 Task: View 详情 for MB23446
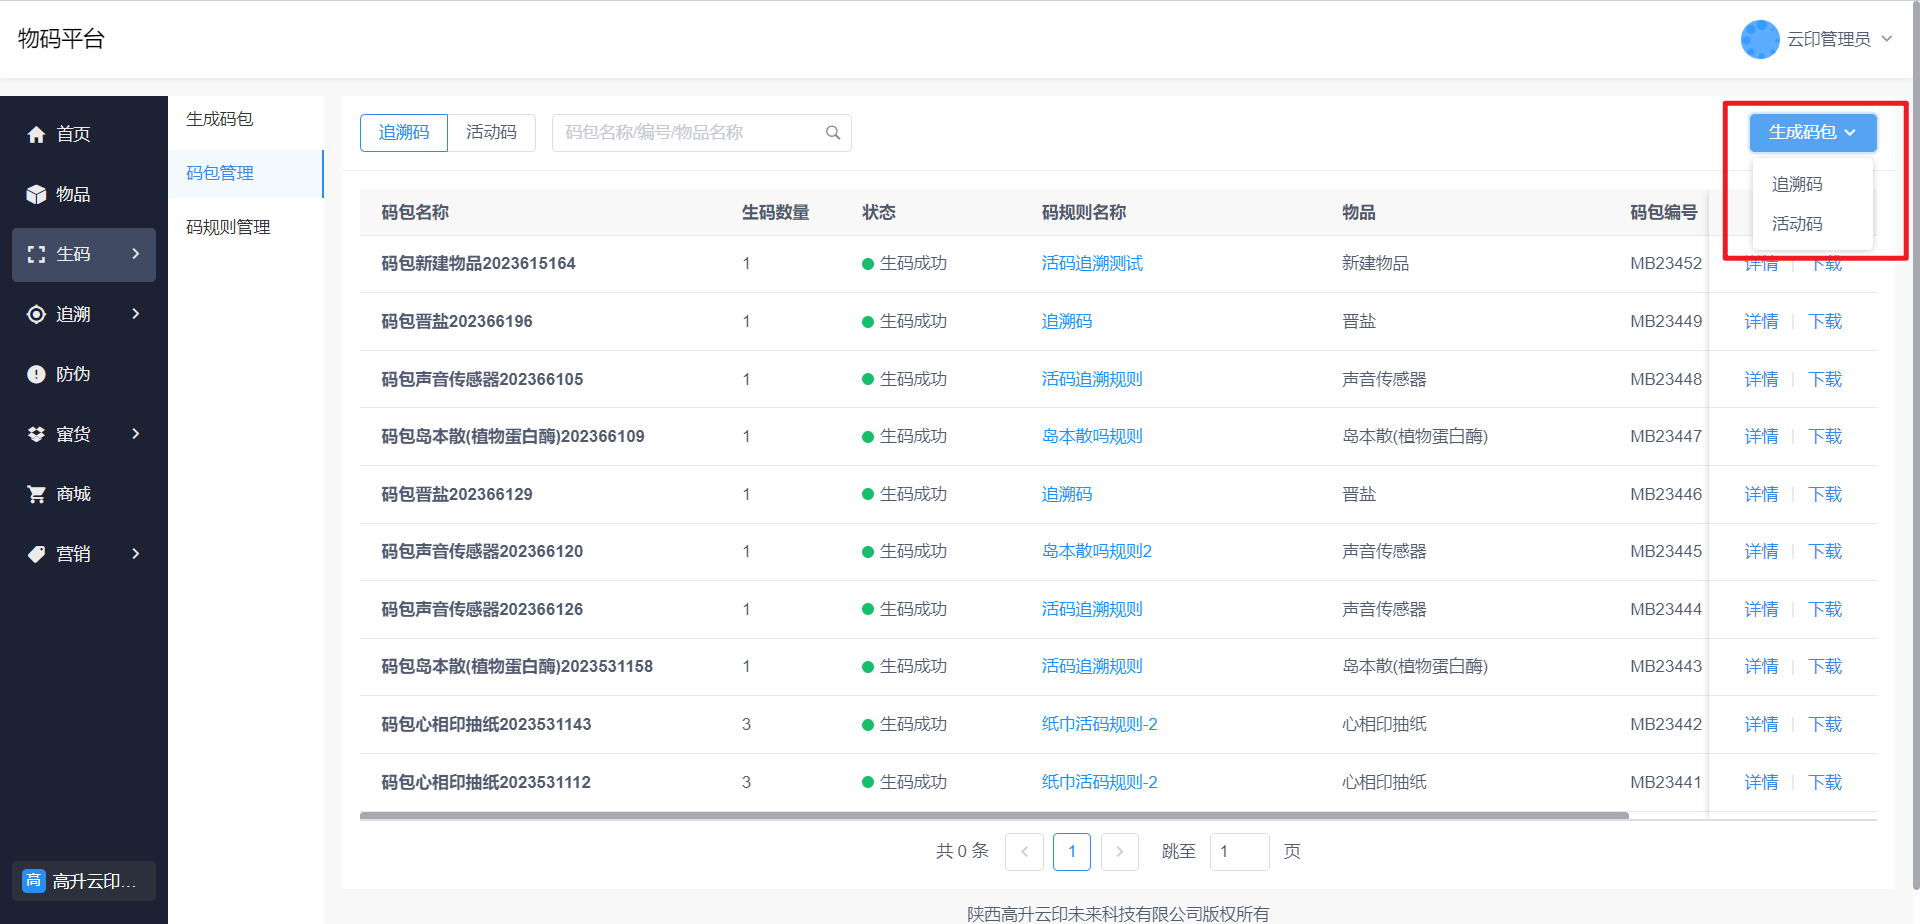[1762, 495]
